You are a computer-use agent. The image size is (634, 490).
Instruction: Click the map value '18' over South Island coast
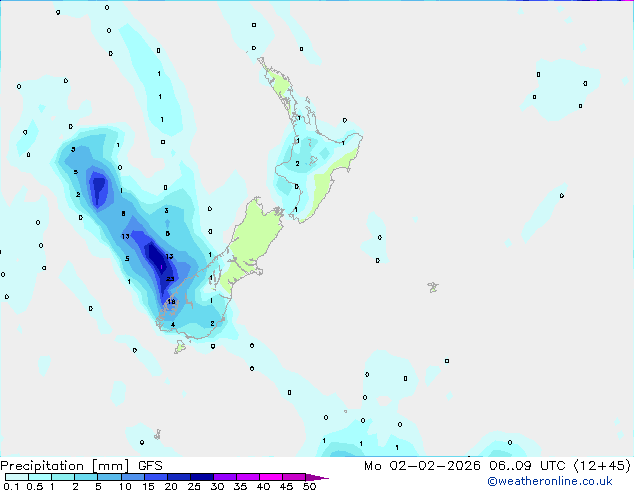tap(171, 302)
